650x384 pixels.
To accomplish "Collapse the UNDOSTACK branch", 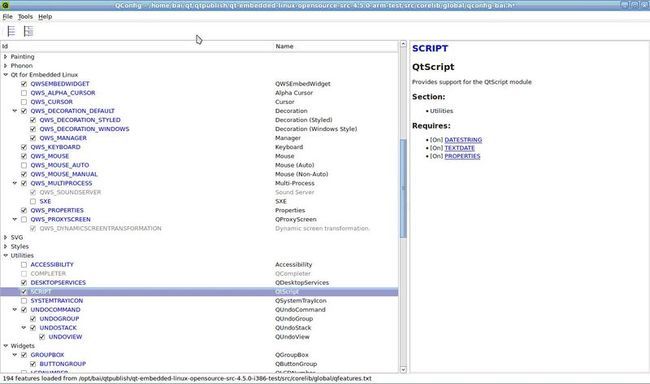I will click(24, 328).
